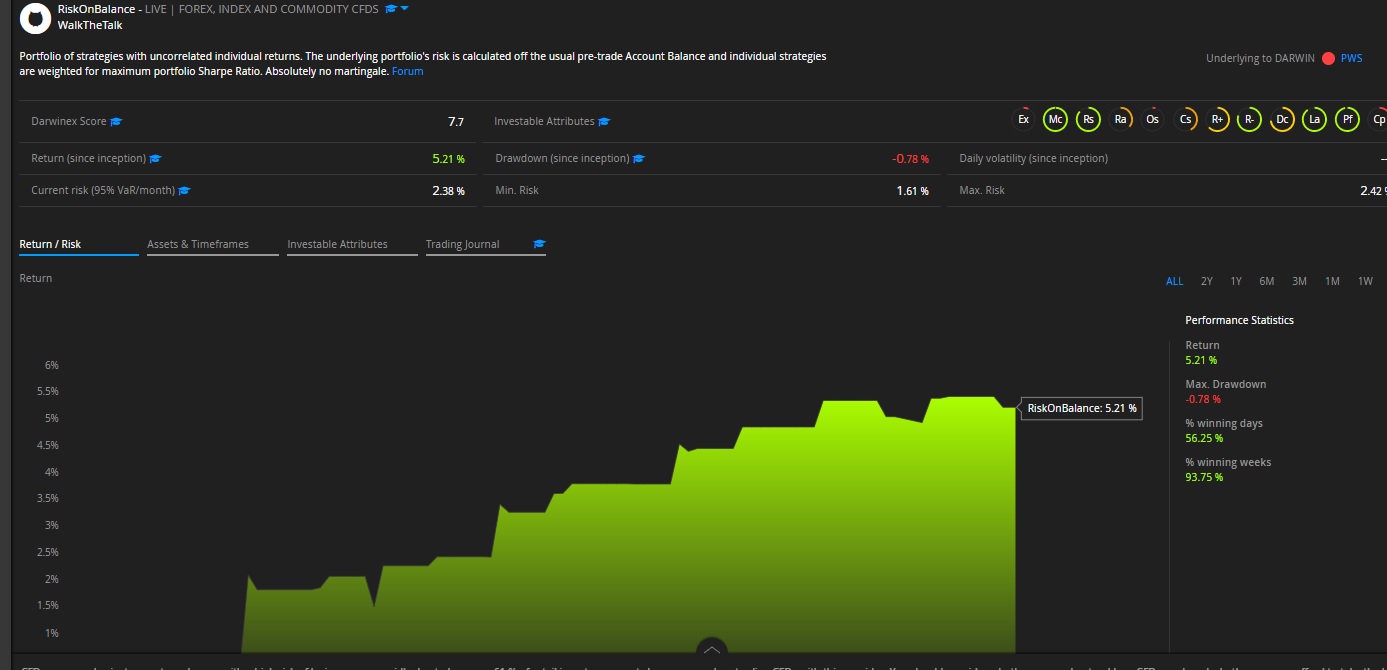Click the red dot beside PWS
The height and width of the screenshot is (670, 1387).
coord(1328,58)
